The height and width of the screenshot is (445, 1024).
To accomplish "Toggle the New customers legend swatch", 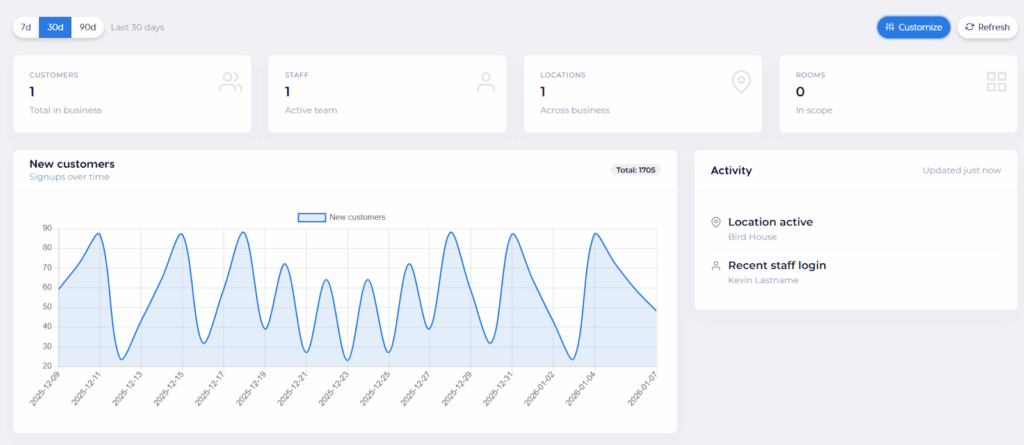I will tap(312, 217).
